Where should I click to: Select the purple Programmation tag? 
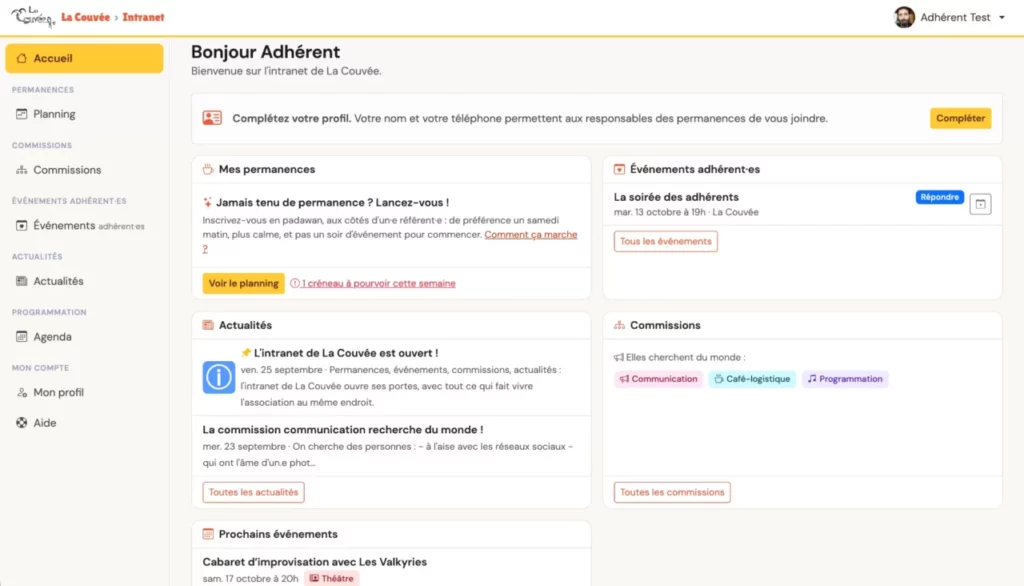[x=845, y=379]
